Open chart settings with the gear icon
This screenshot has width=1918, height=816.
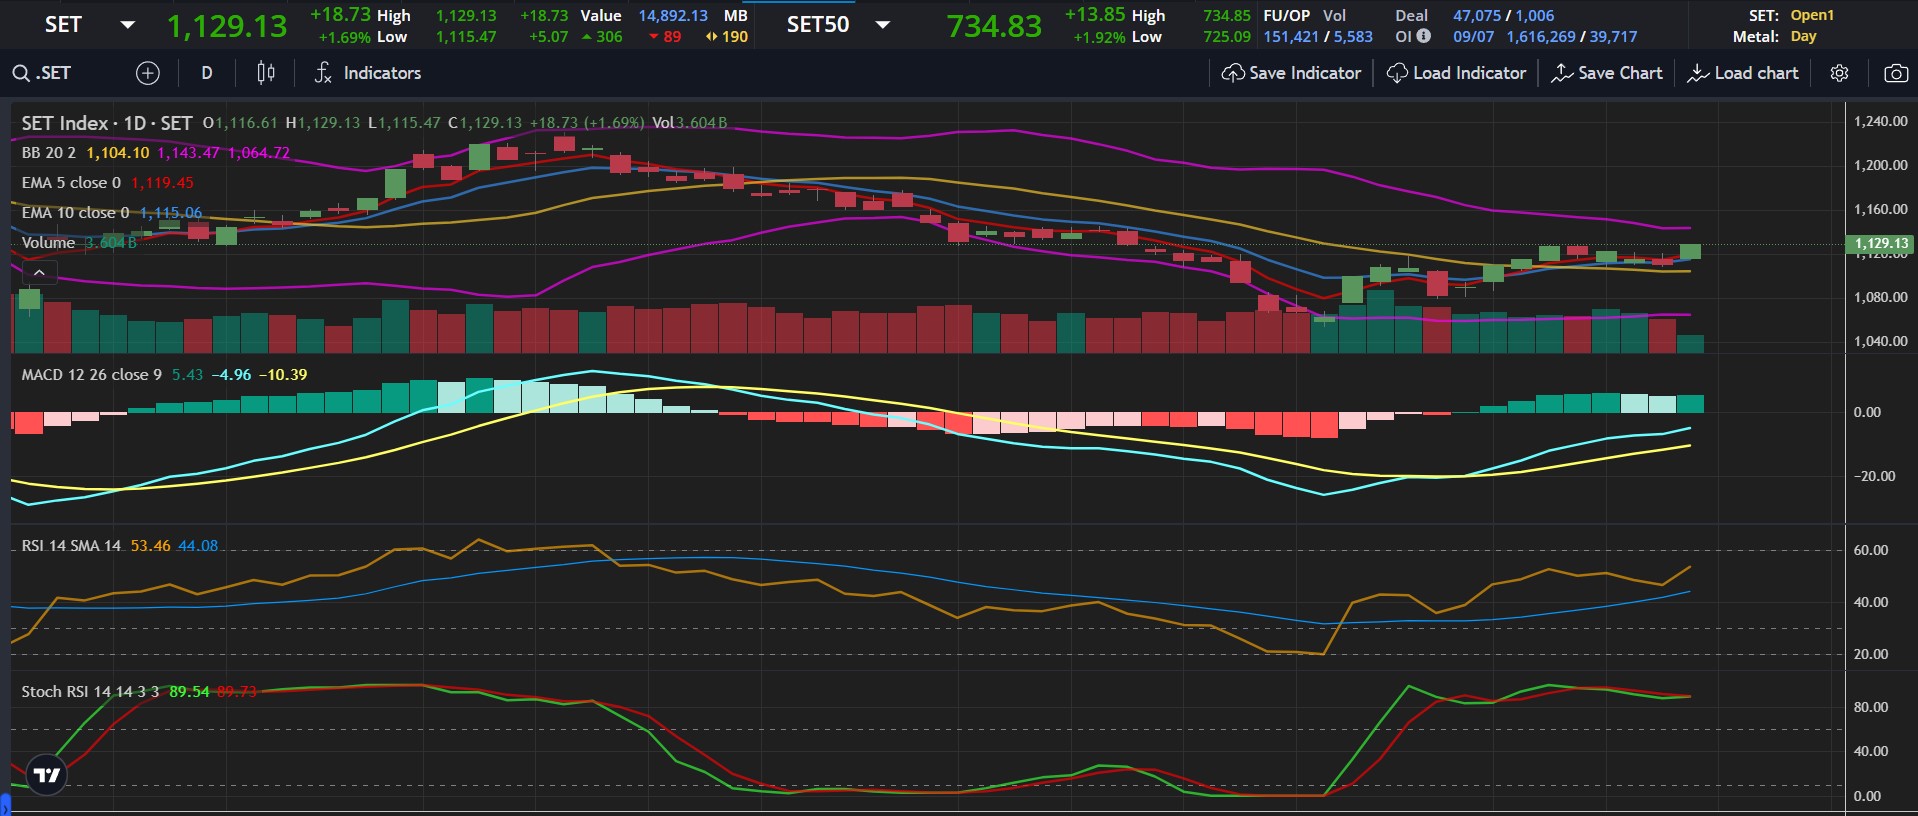point(1839,73)
